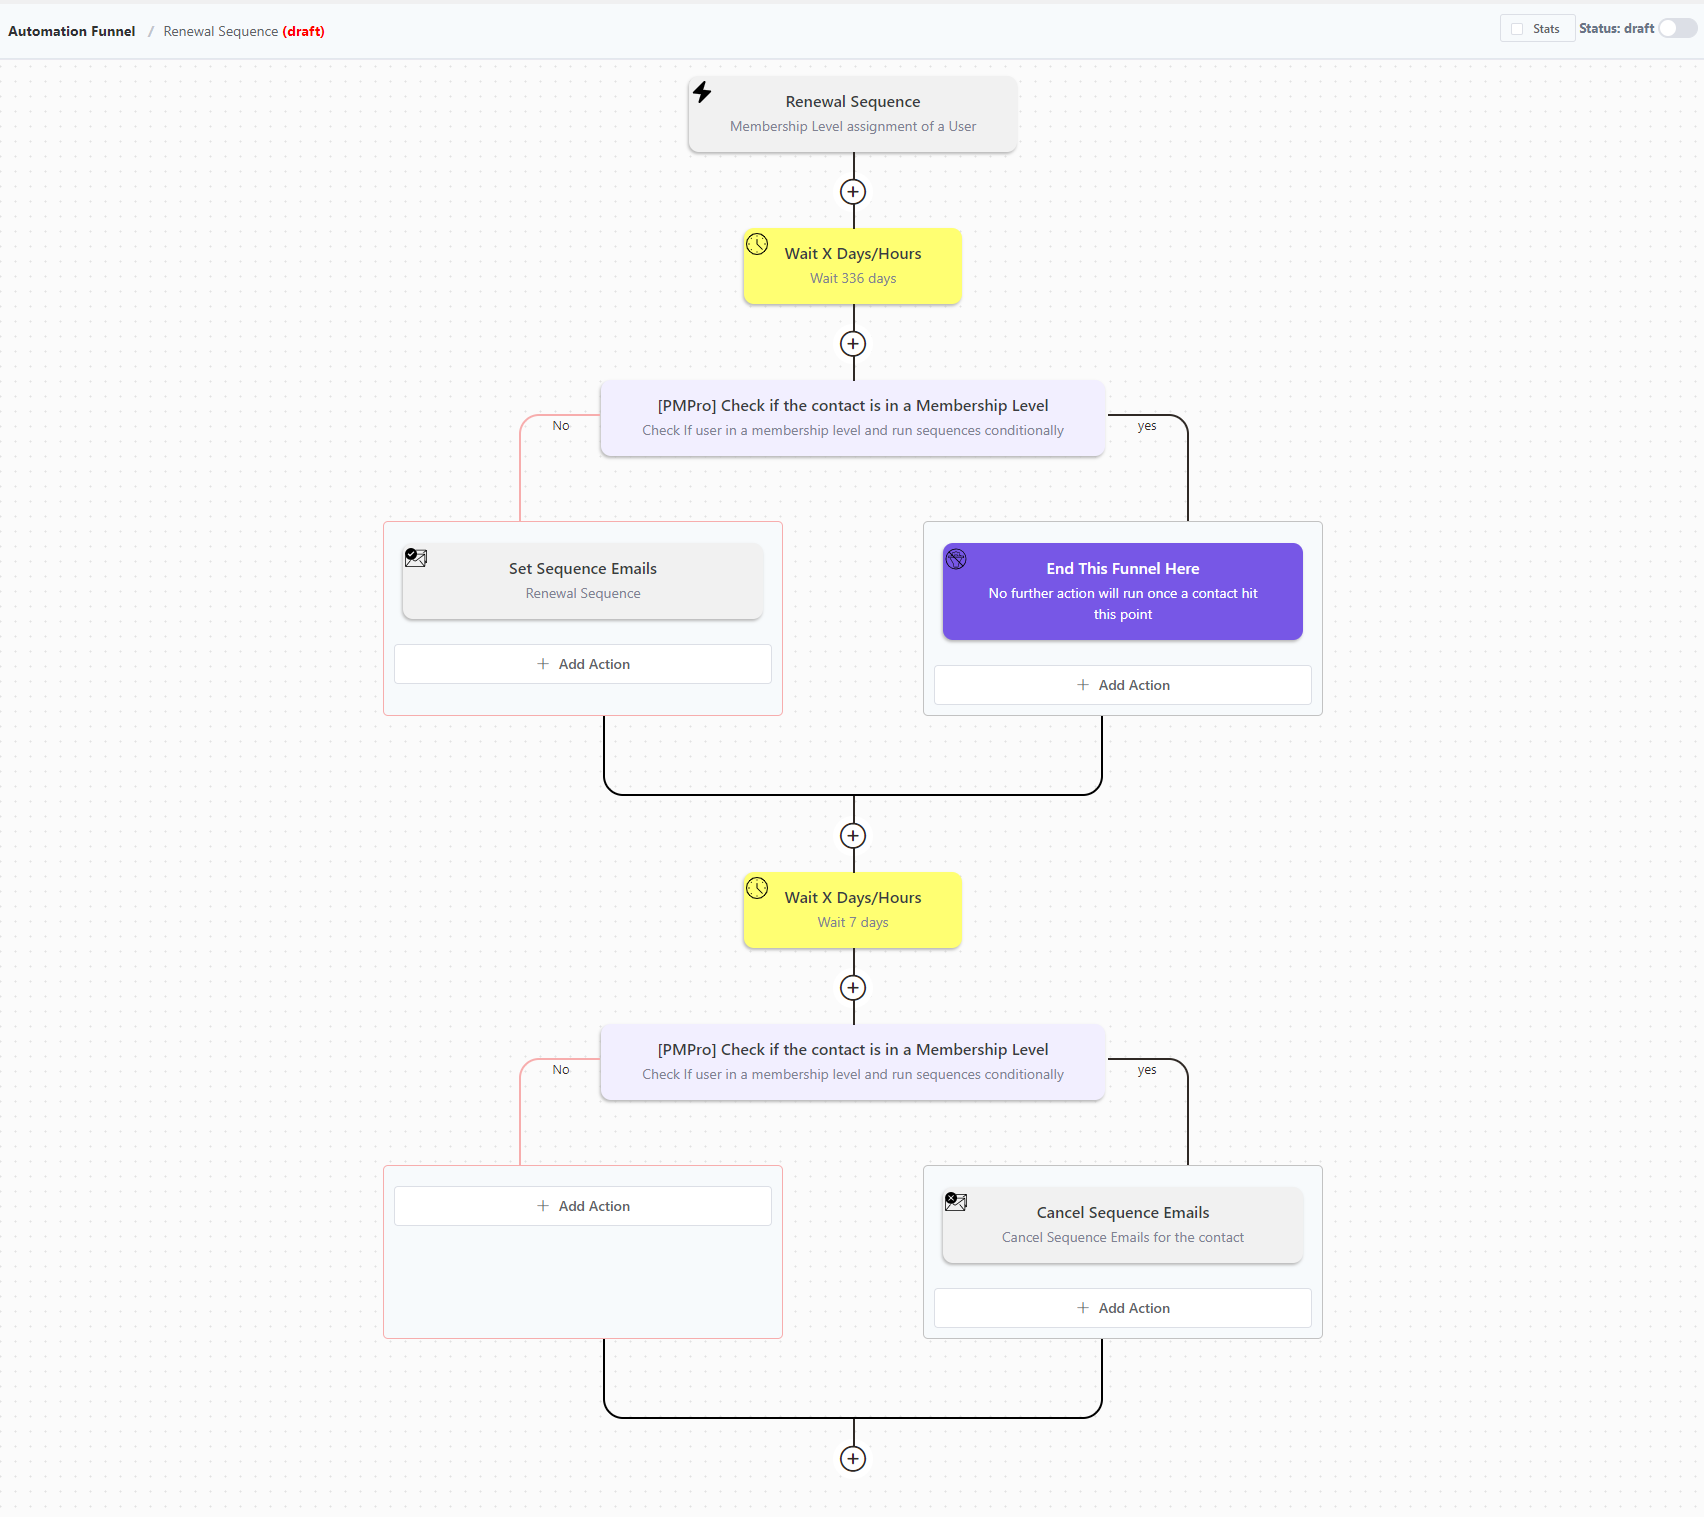The width and height of the screenshot is (1704, 1517).
Task: Click the email icon on Set Sequence Emails
Action: point(416,558)
